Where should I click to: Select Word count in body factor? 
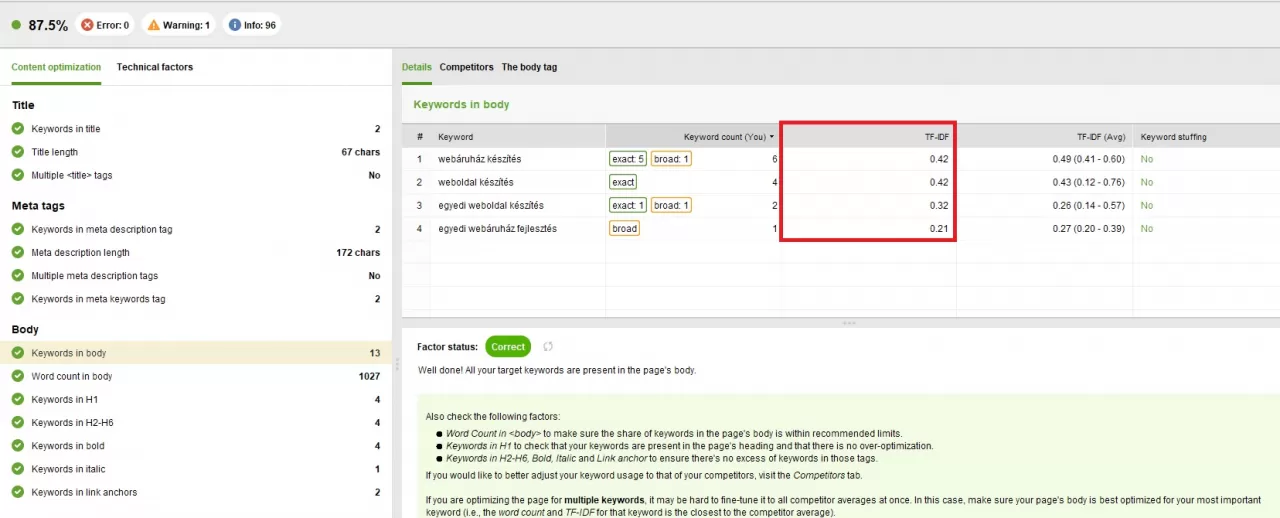(x=196, y=376)
